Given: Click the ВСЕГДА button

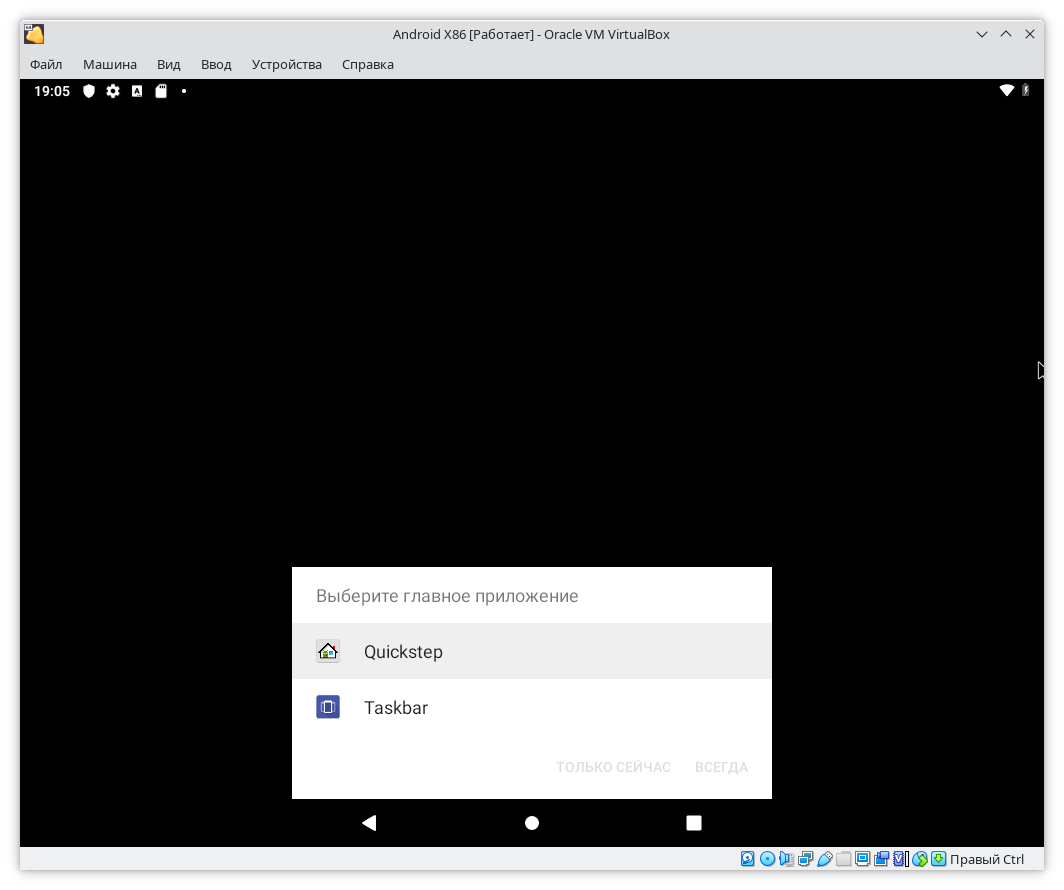Looking at the screenshot, I should 721,767.
